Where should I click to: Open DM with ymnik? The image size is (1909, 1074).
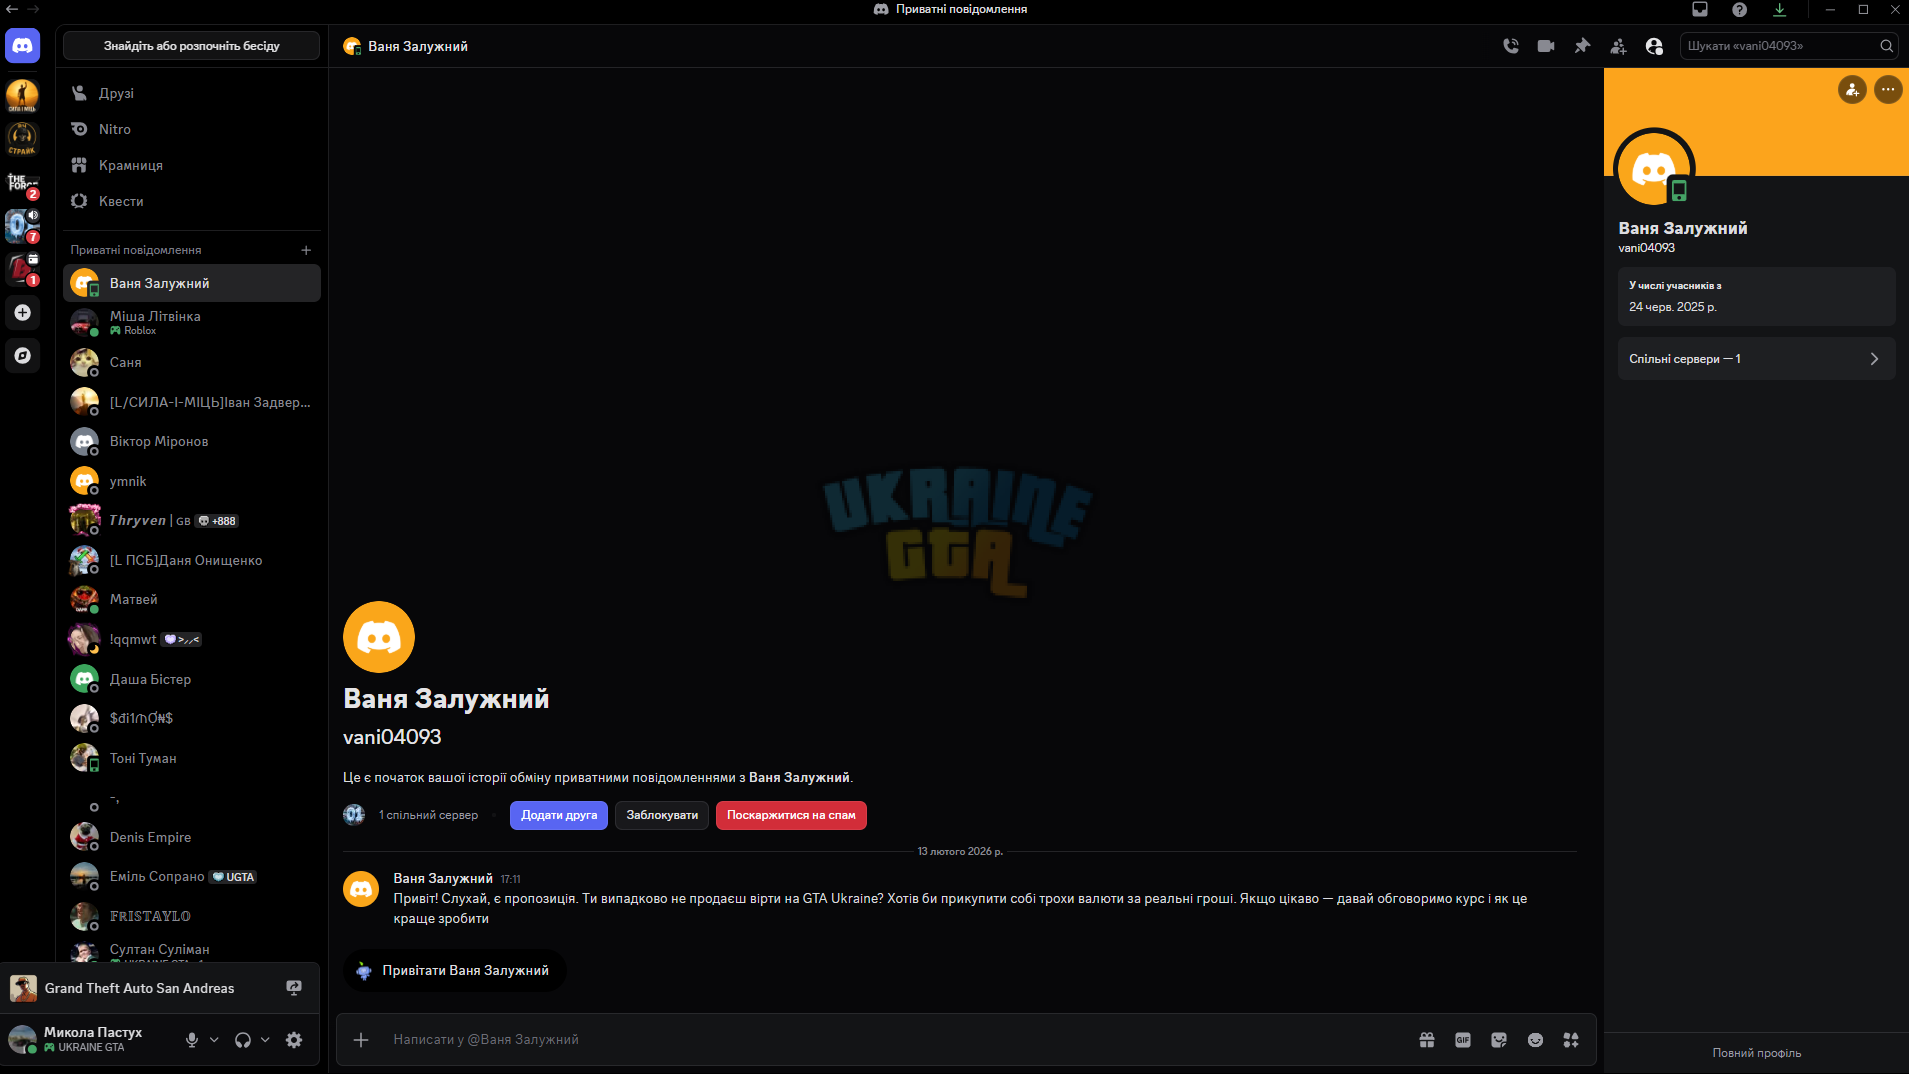(192, 481)
